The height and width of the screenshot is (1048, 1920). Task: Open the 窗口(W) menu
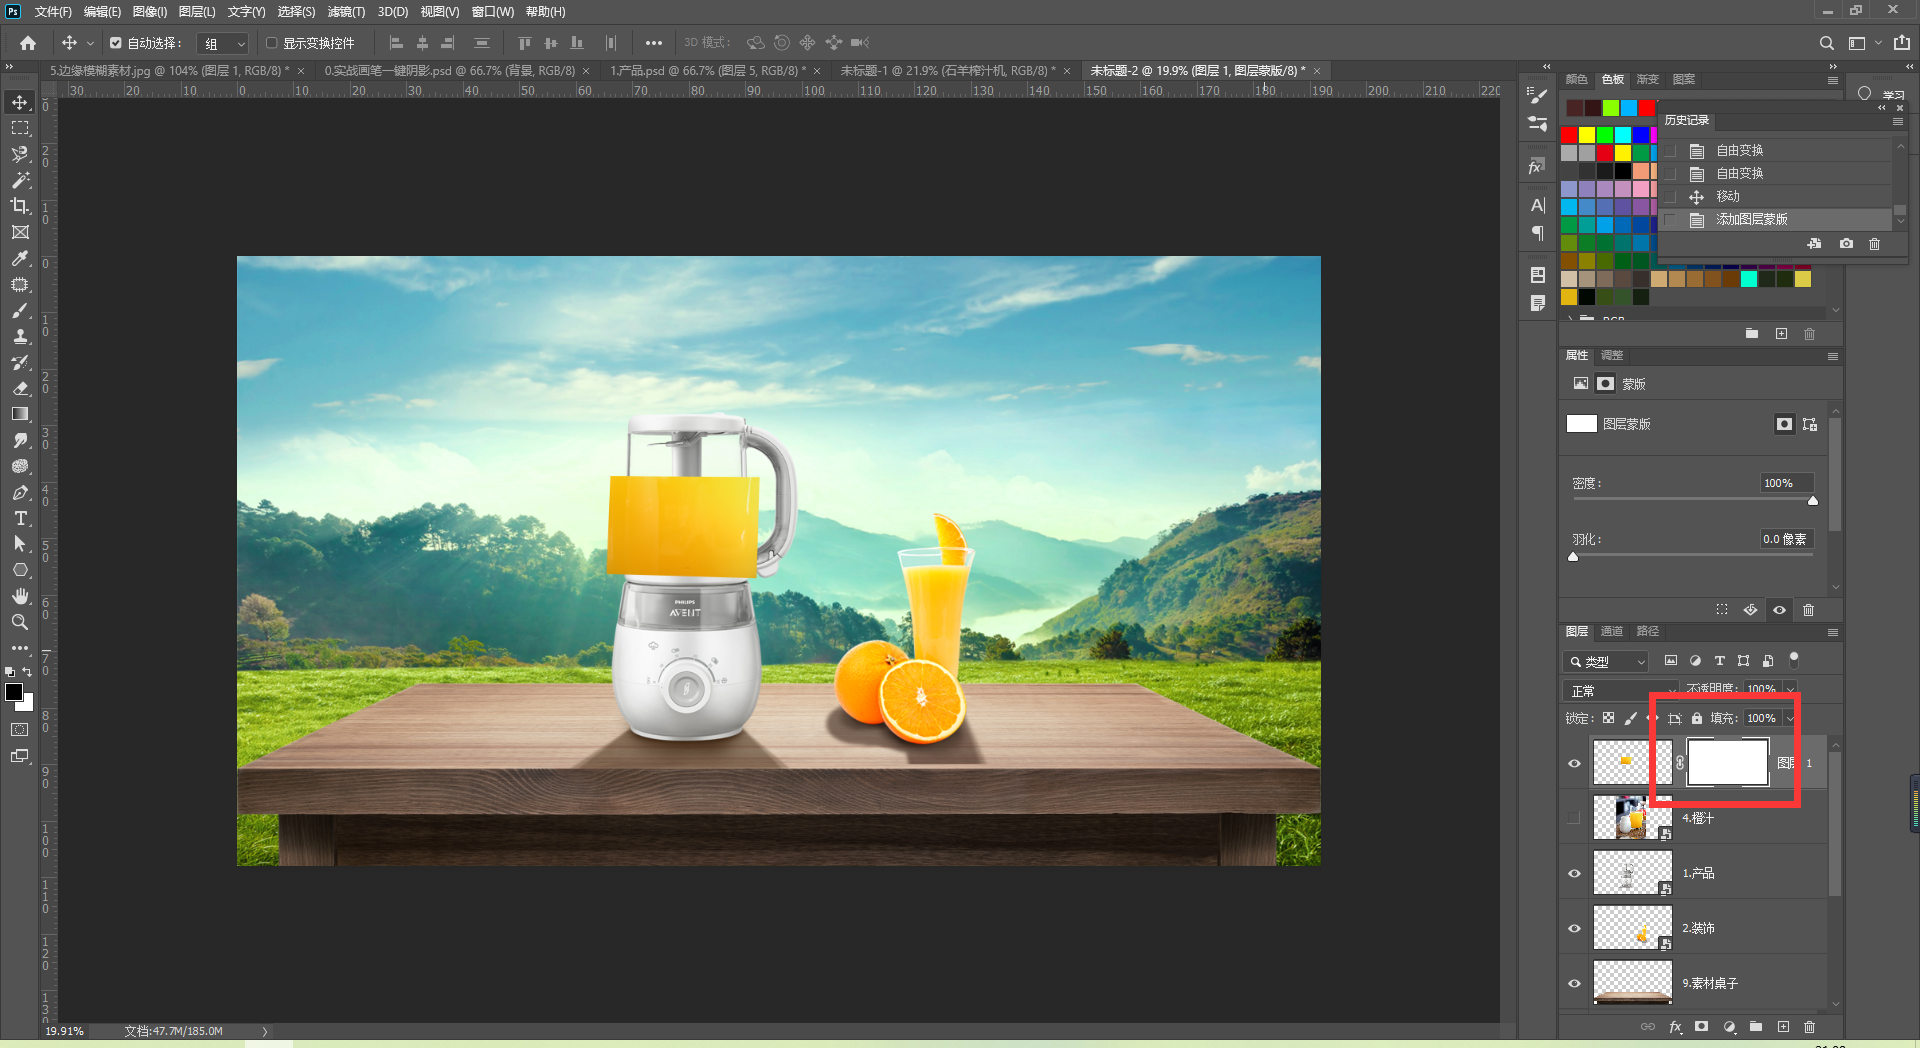click(x=492, y=12)
